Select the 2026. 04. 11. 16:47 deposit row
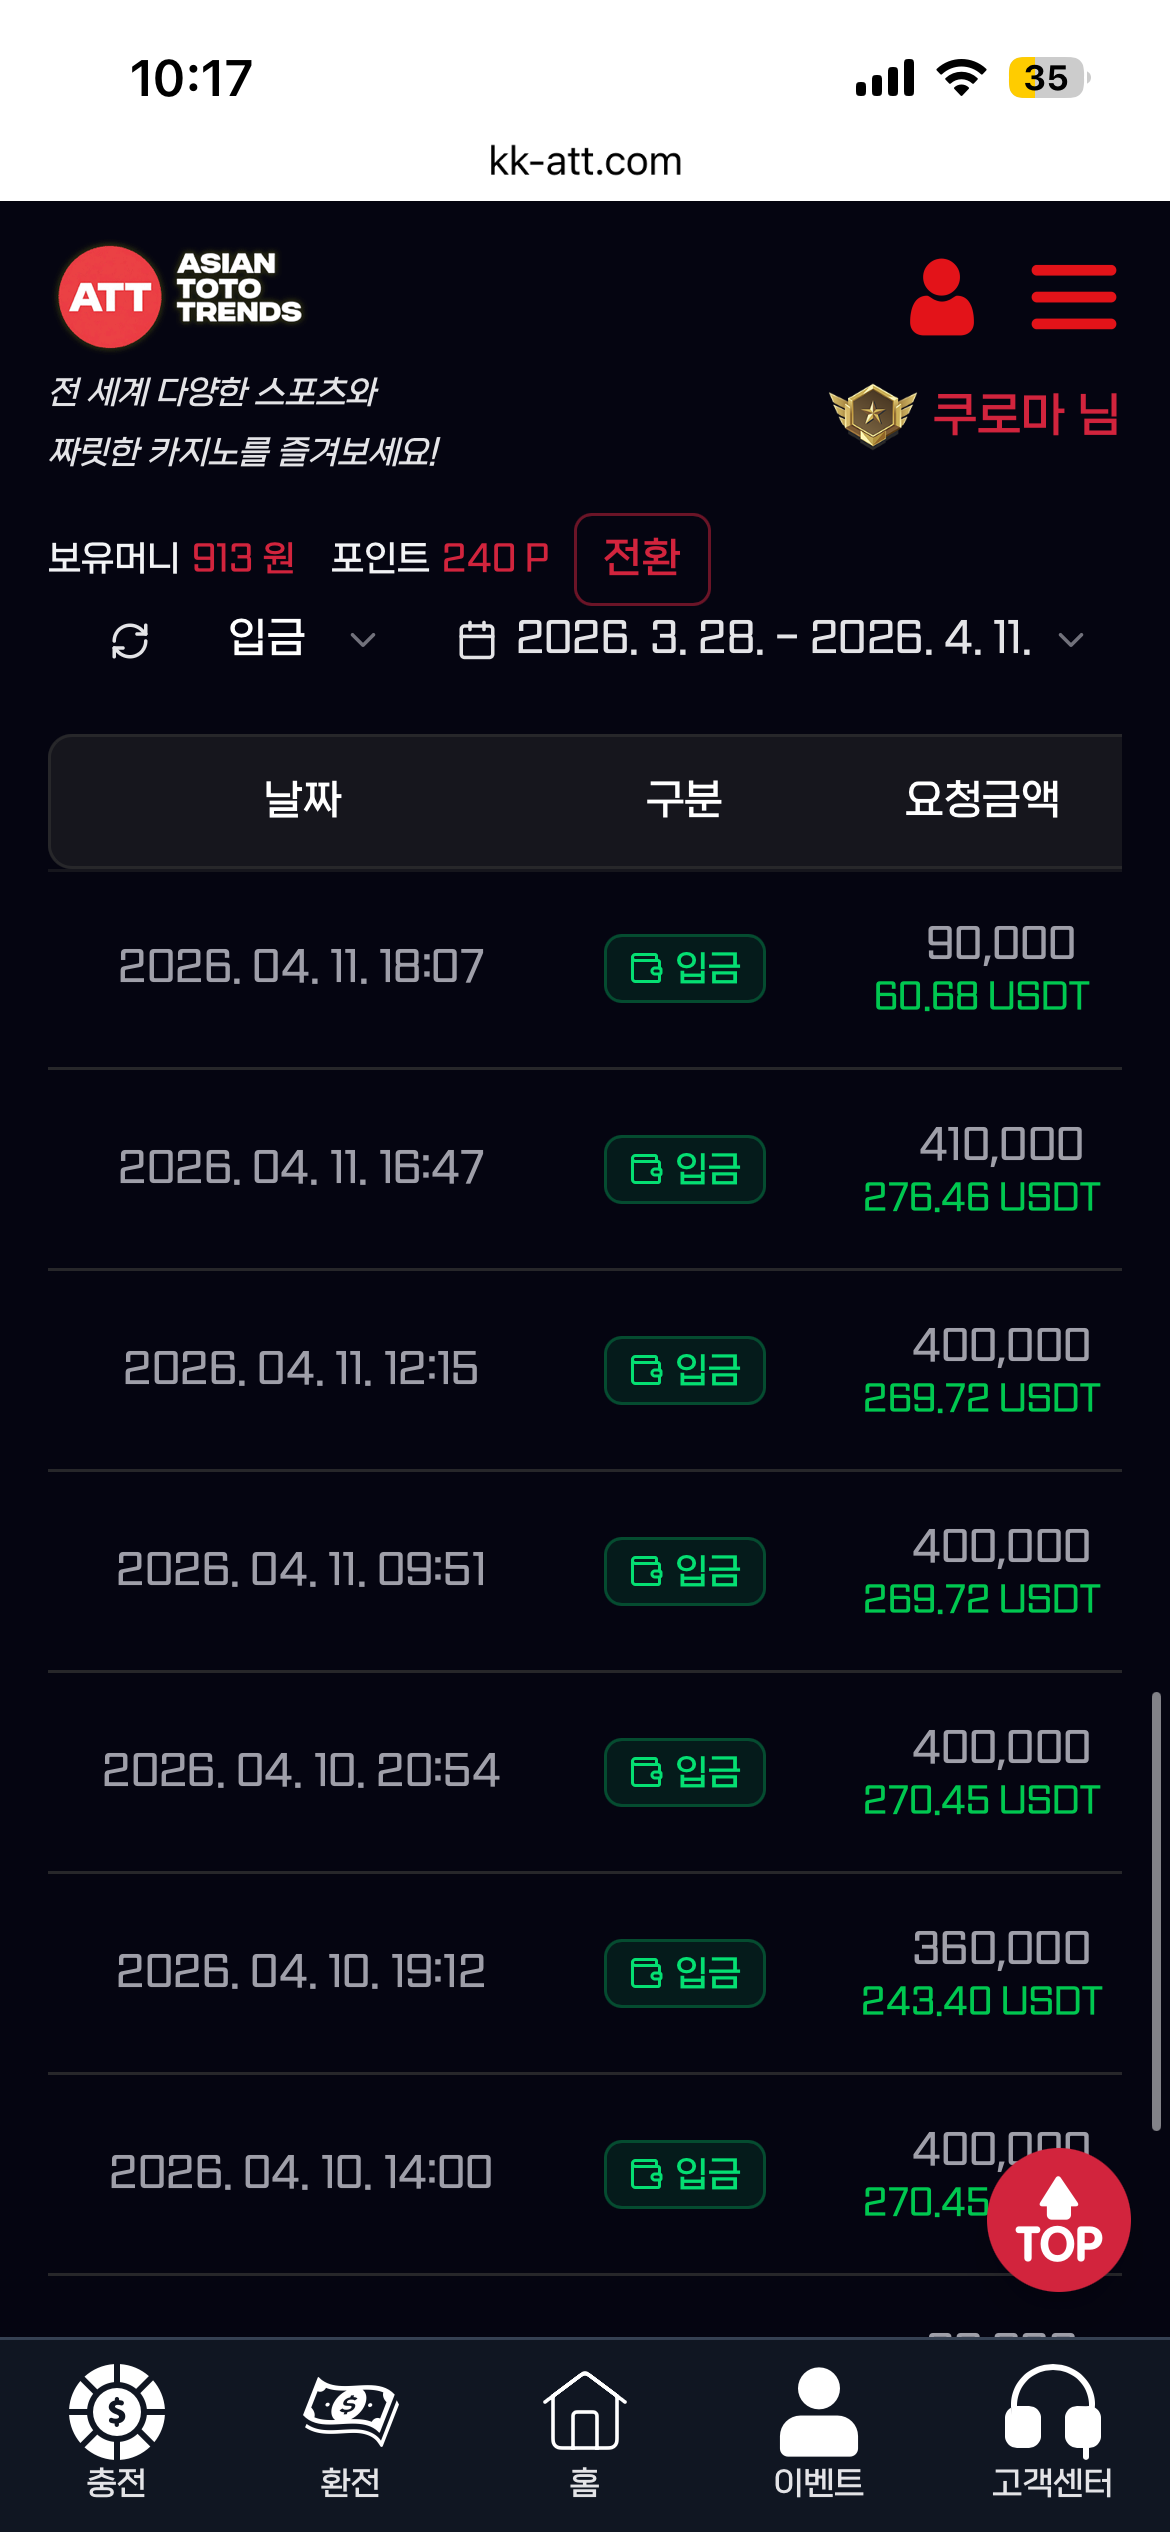1170x2532 pixels. pyautogui.click(x=585, y=1169)
